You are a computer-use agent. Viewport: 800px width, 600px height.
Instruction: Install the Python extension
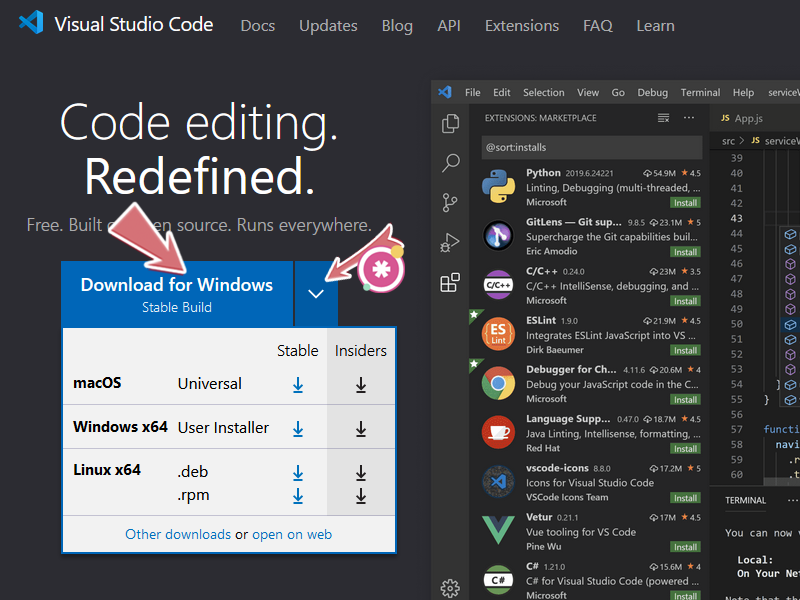click(x=685, y=203)
